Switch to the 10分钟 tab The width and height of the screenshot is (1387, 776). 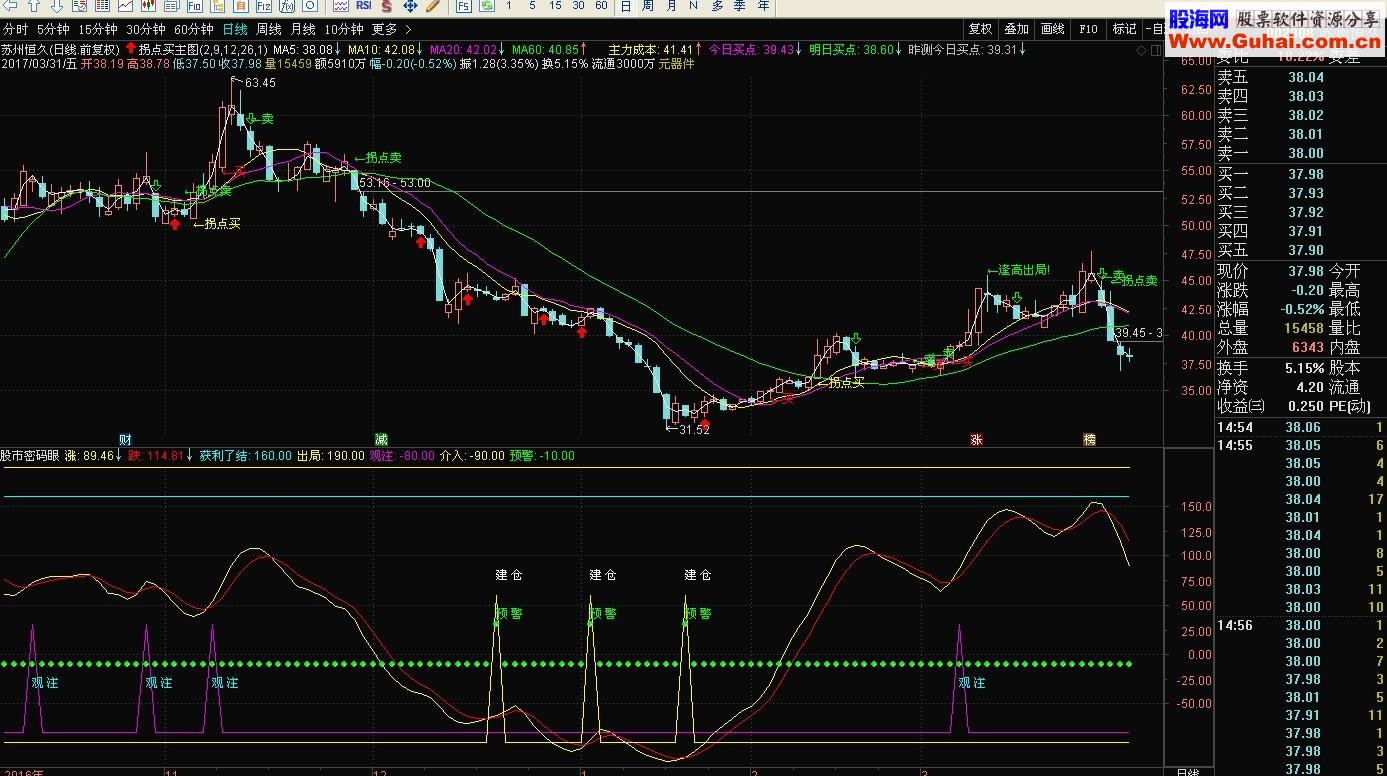pos(344,29)
